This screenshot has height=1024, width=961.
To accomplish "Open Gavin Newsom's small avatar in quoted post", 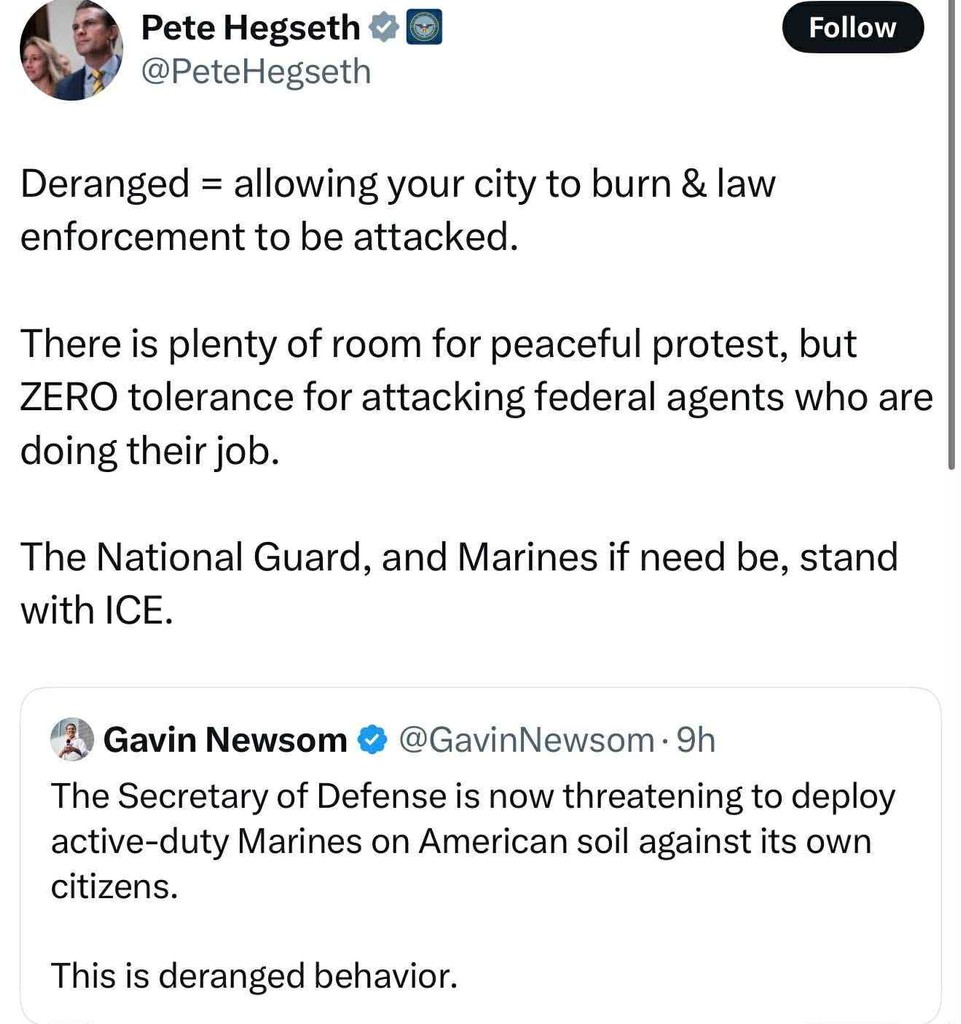I will [x=72, y=740].
